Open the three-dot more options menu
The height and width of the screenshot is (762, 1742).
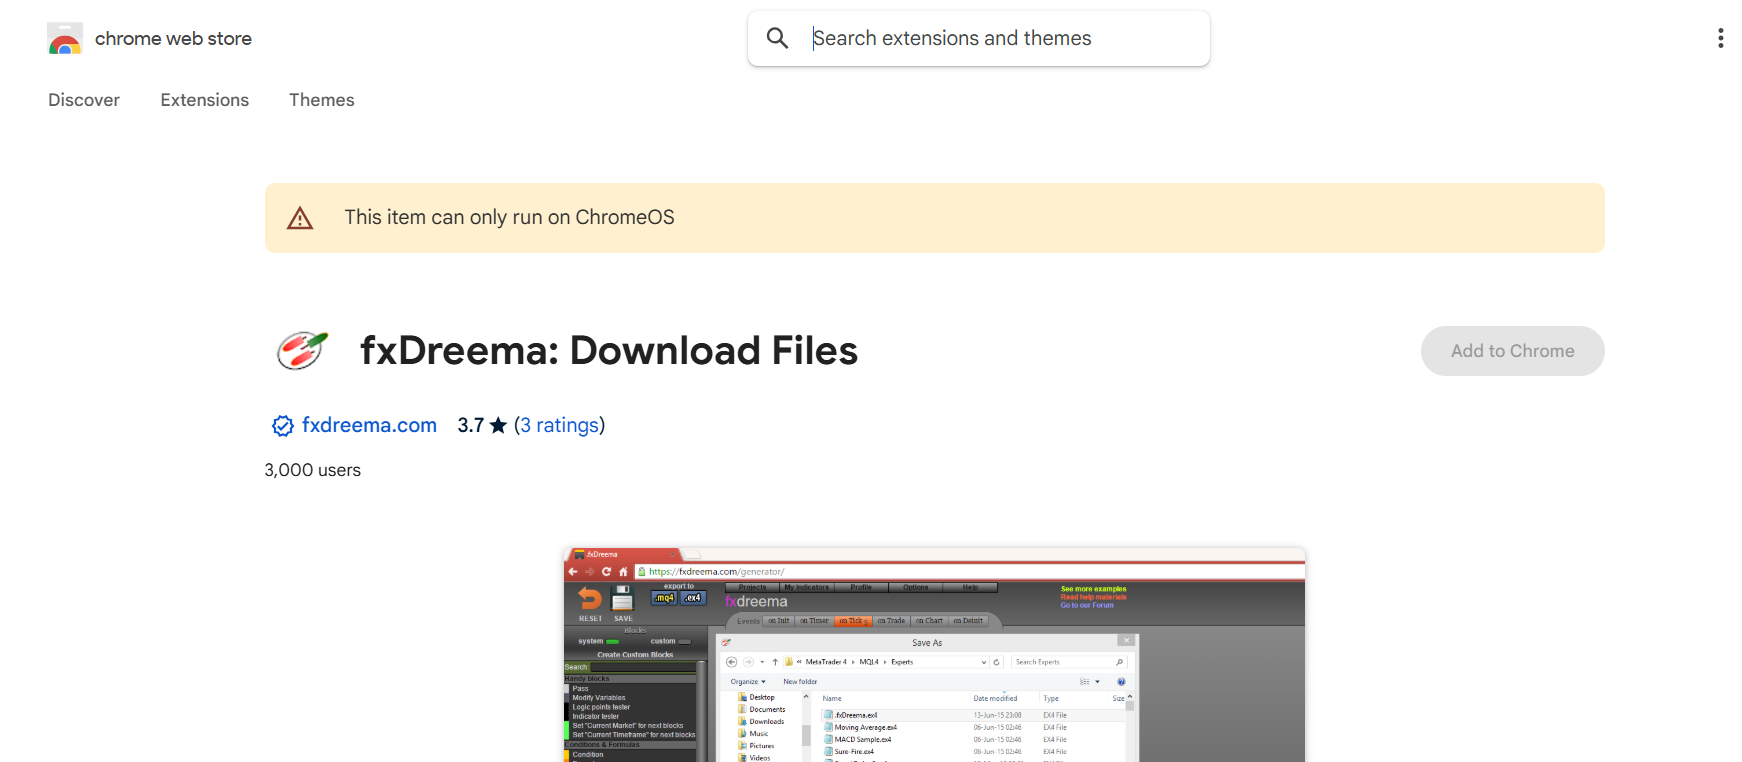coord(1720,38)
